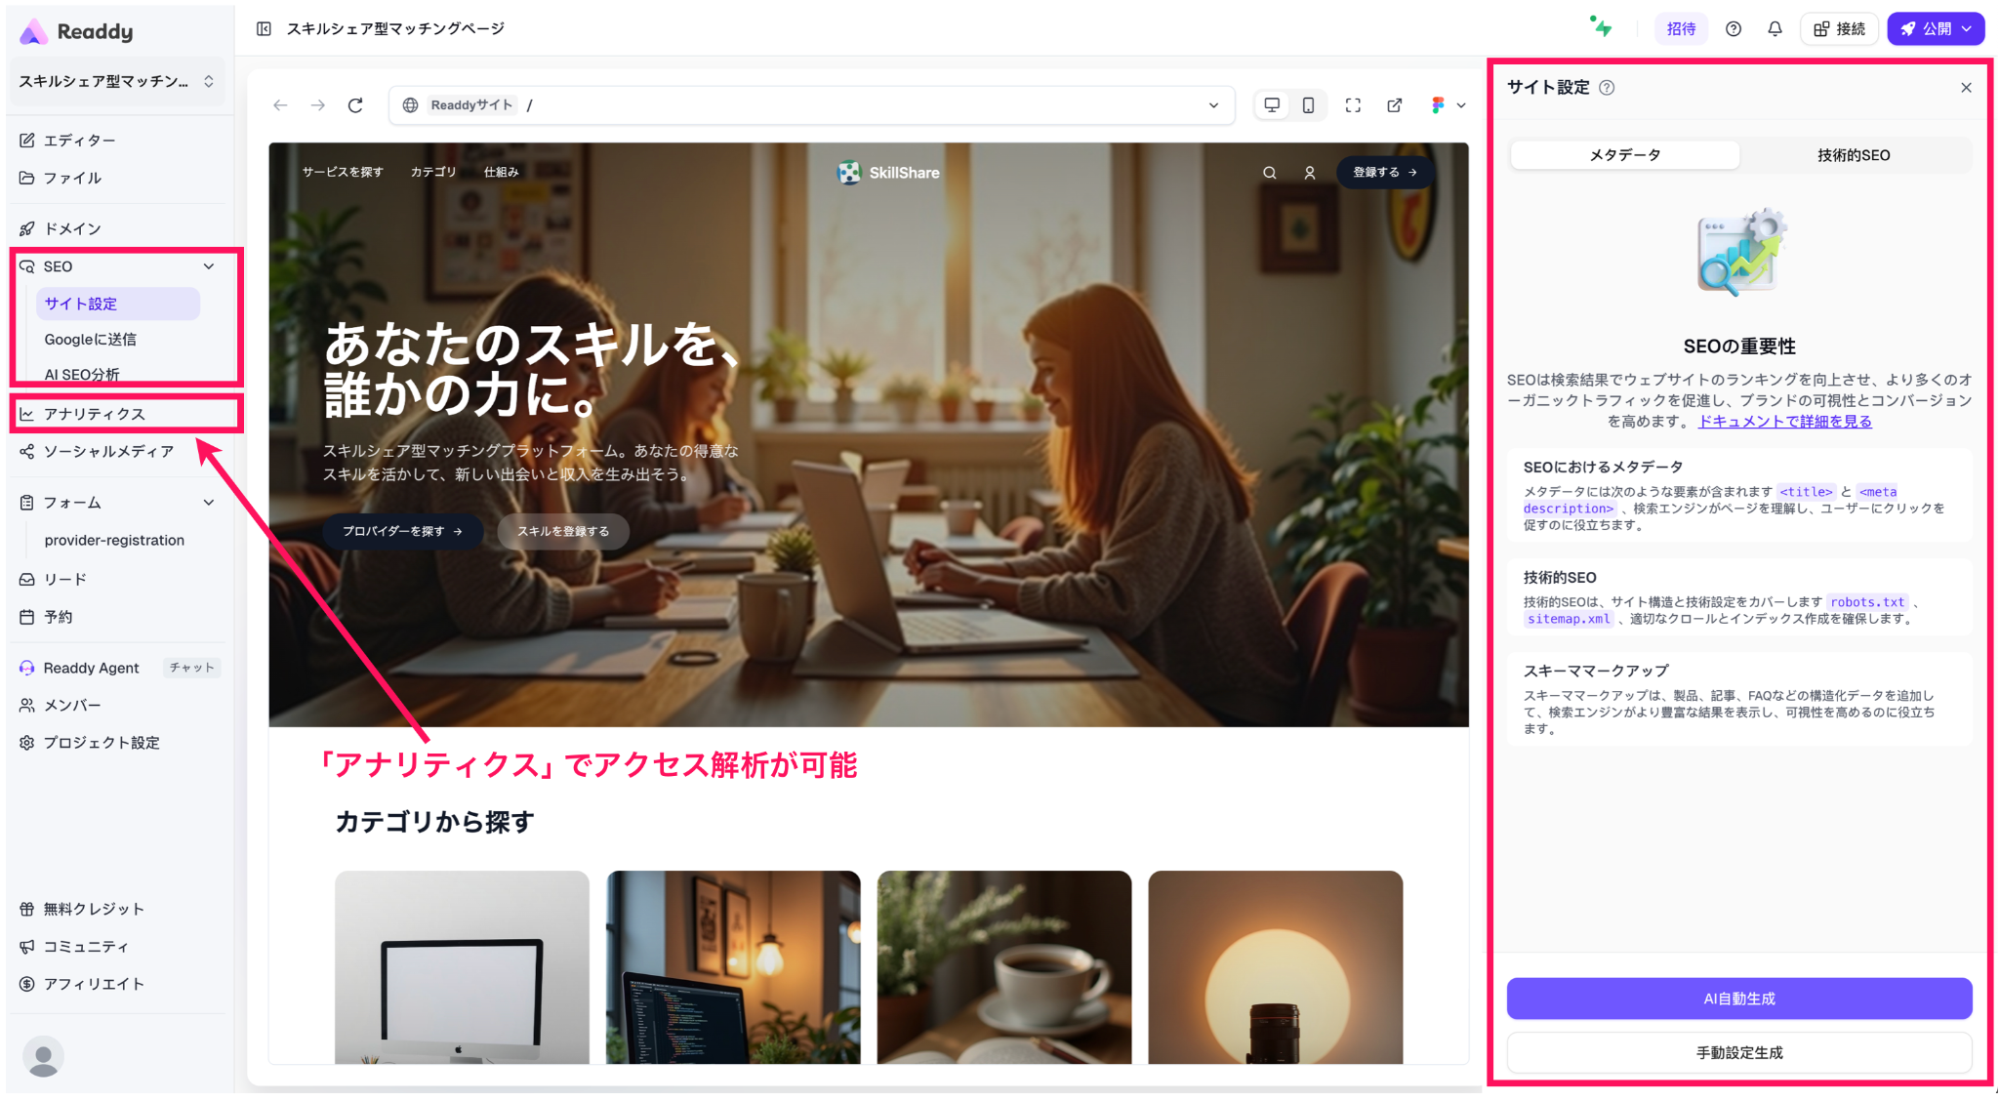Select the laptop with code category thumbnail
1999x1095 pixels.
coord(733,966)
